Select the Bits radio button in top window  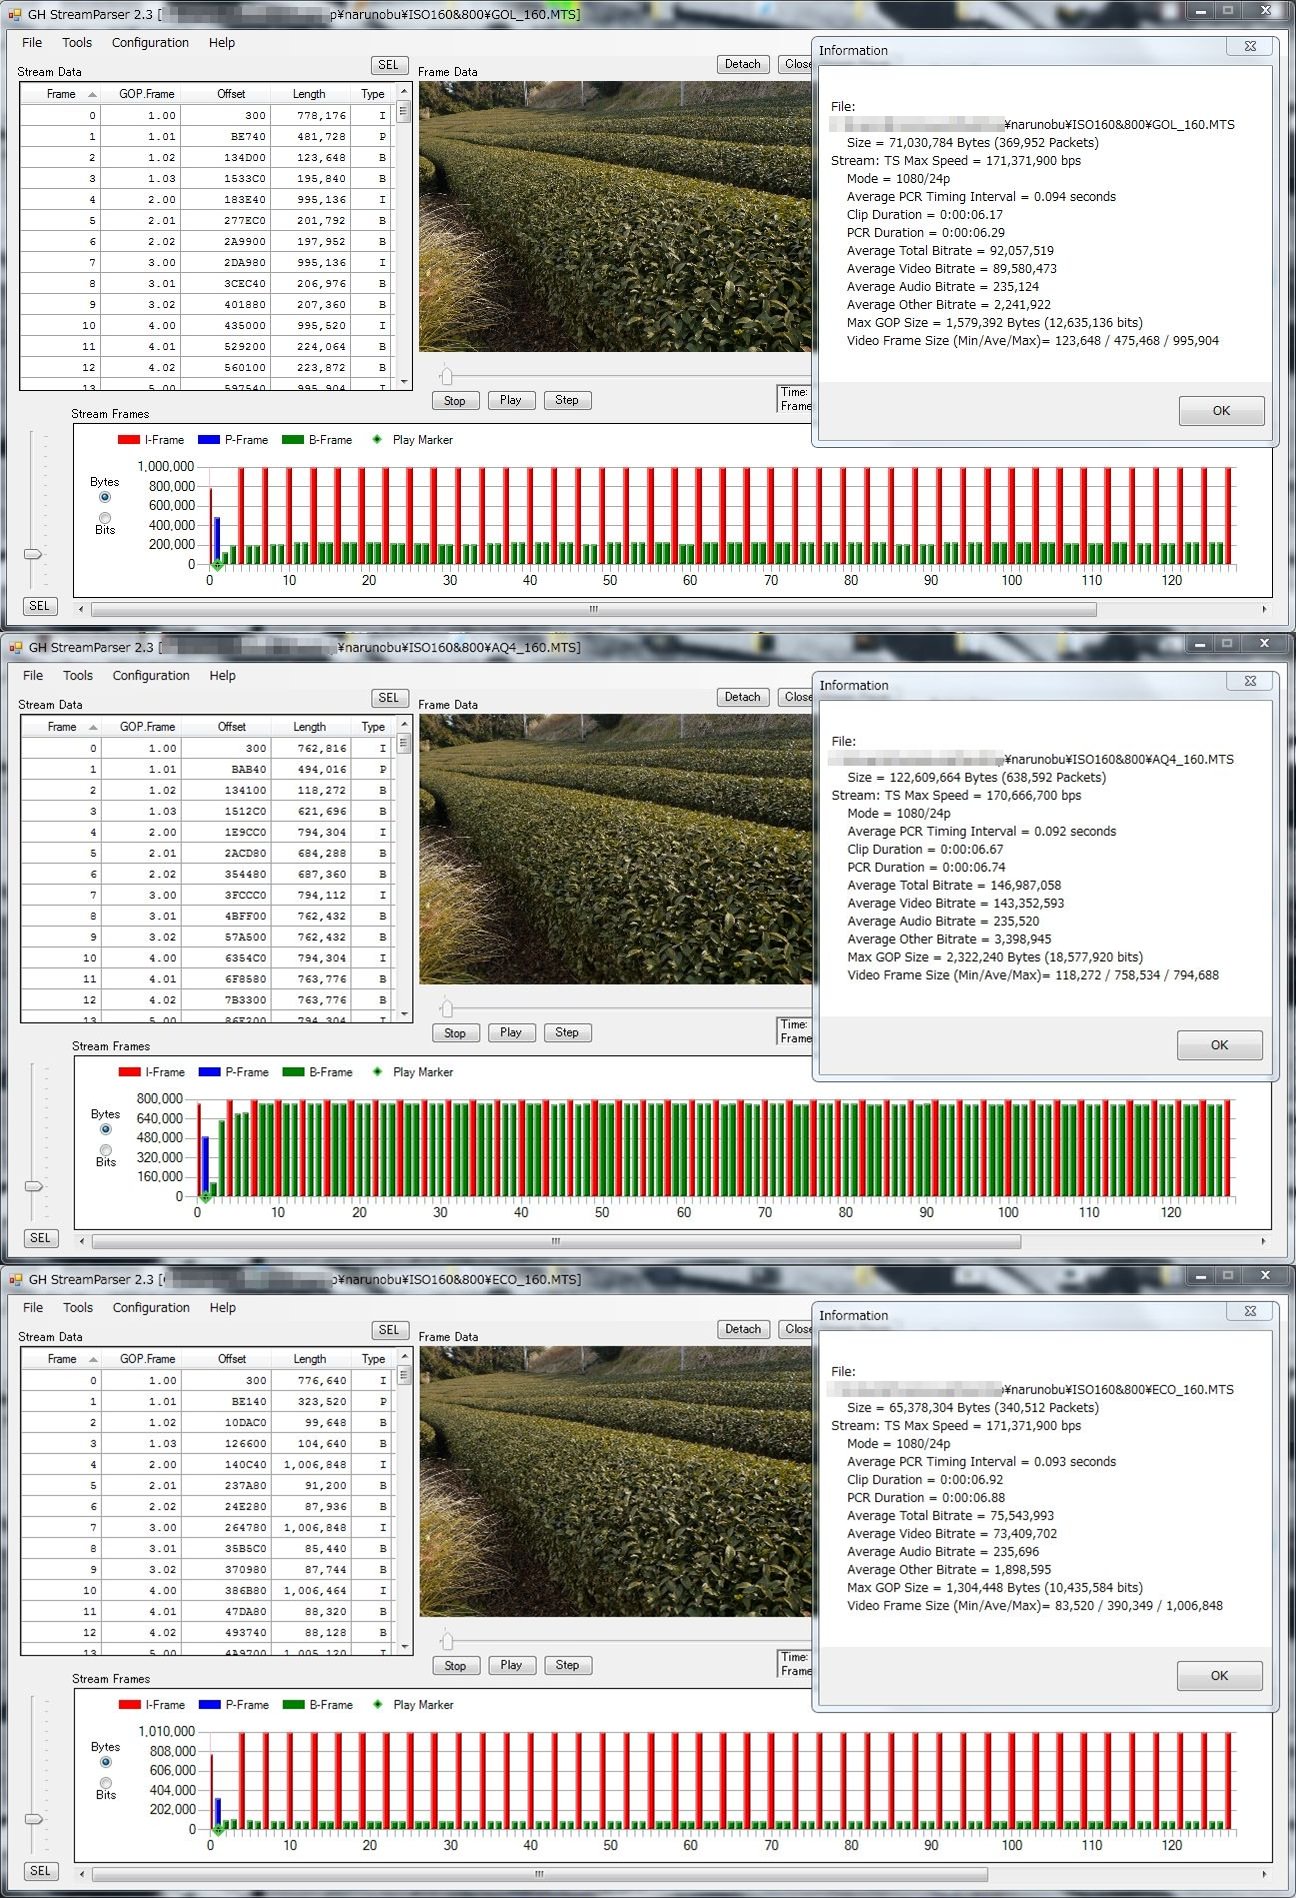(x=105, y=518)
